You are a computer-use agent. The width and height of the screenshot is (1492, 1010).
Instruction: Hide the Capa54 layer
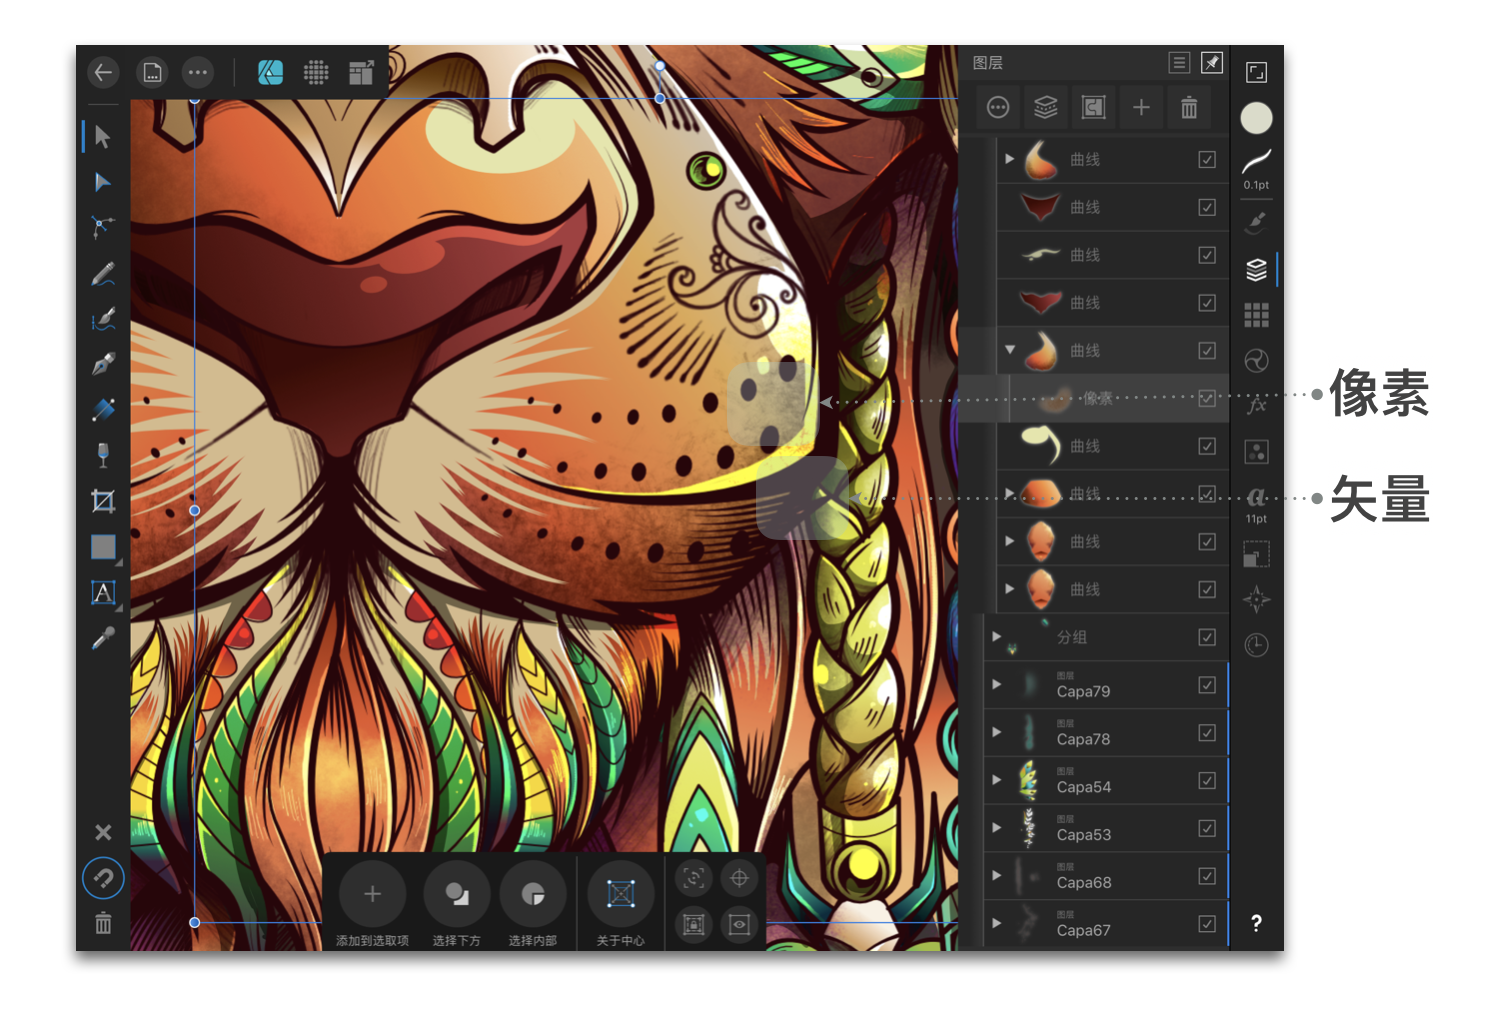point(1207,780)
